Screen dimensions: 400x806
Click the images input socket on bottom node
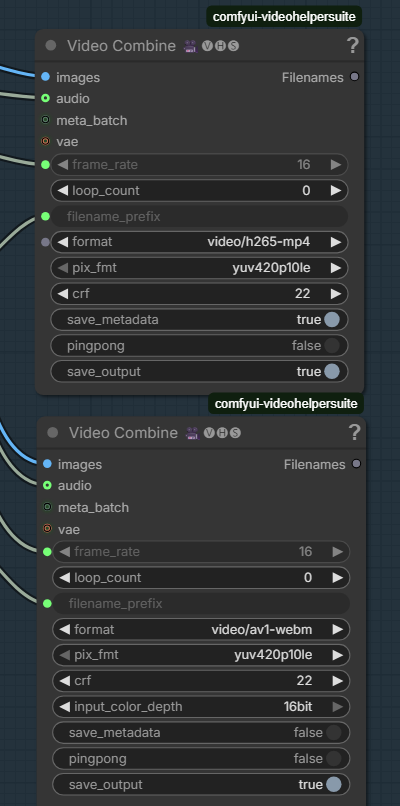(47, 464)
